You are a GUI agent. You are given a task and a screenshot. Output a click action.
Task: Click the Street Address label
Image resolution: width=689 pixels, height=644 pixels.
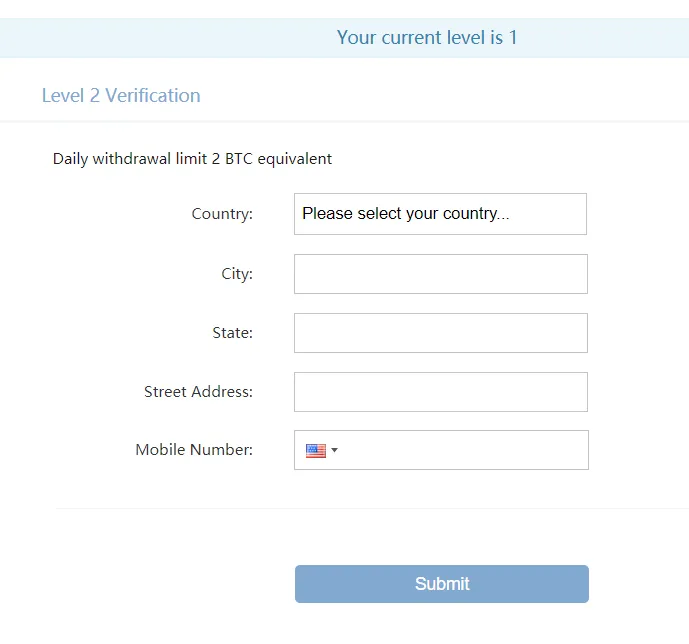[199, 392]
